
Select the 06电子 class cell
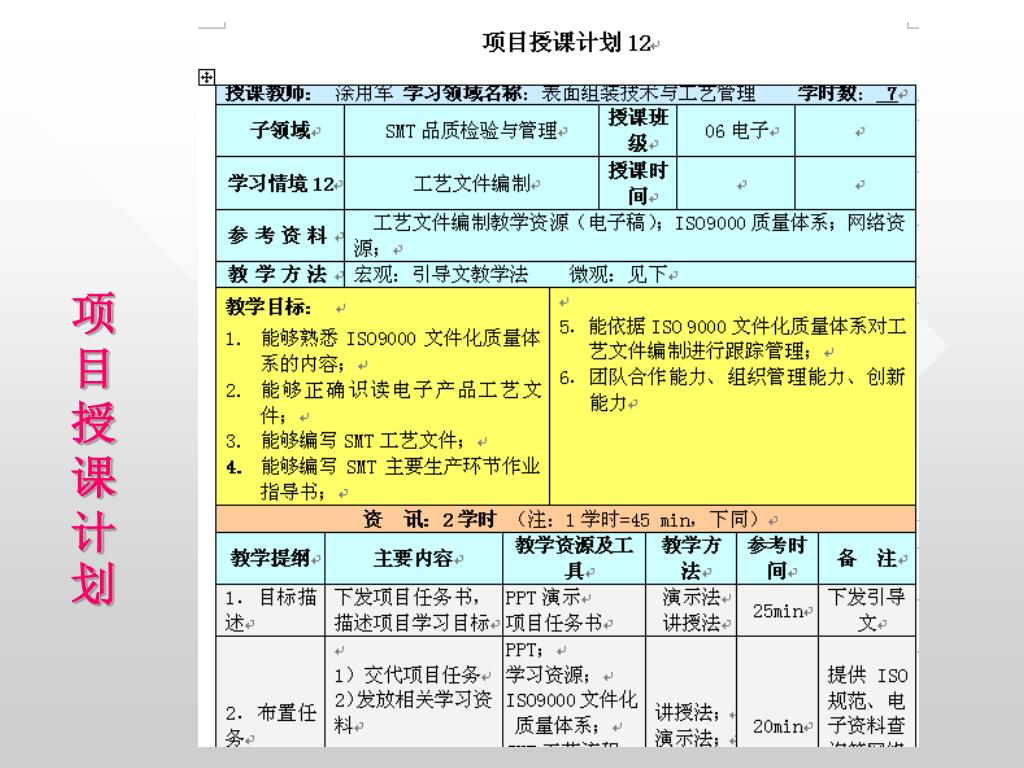point(736,131)
